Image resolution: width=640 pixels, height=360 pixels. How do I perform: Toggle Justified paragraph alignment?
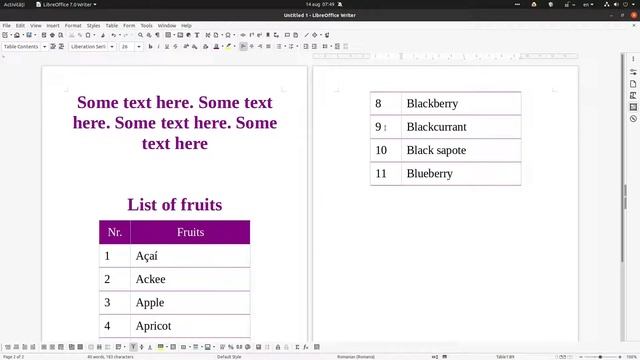[x=268, y=47]
